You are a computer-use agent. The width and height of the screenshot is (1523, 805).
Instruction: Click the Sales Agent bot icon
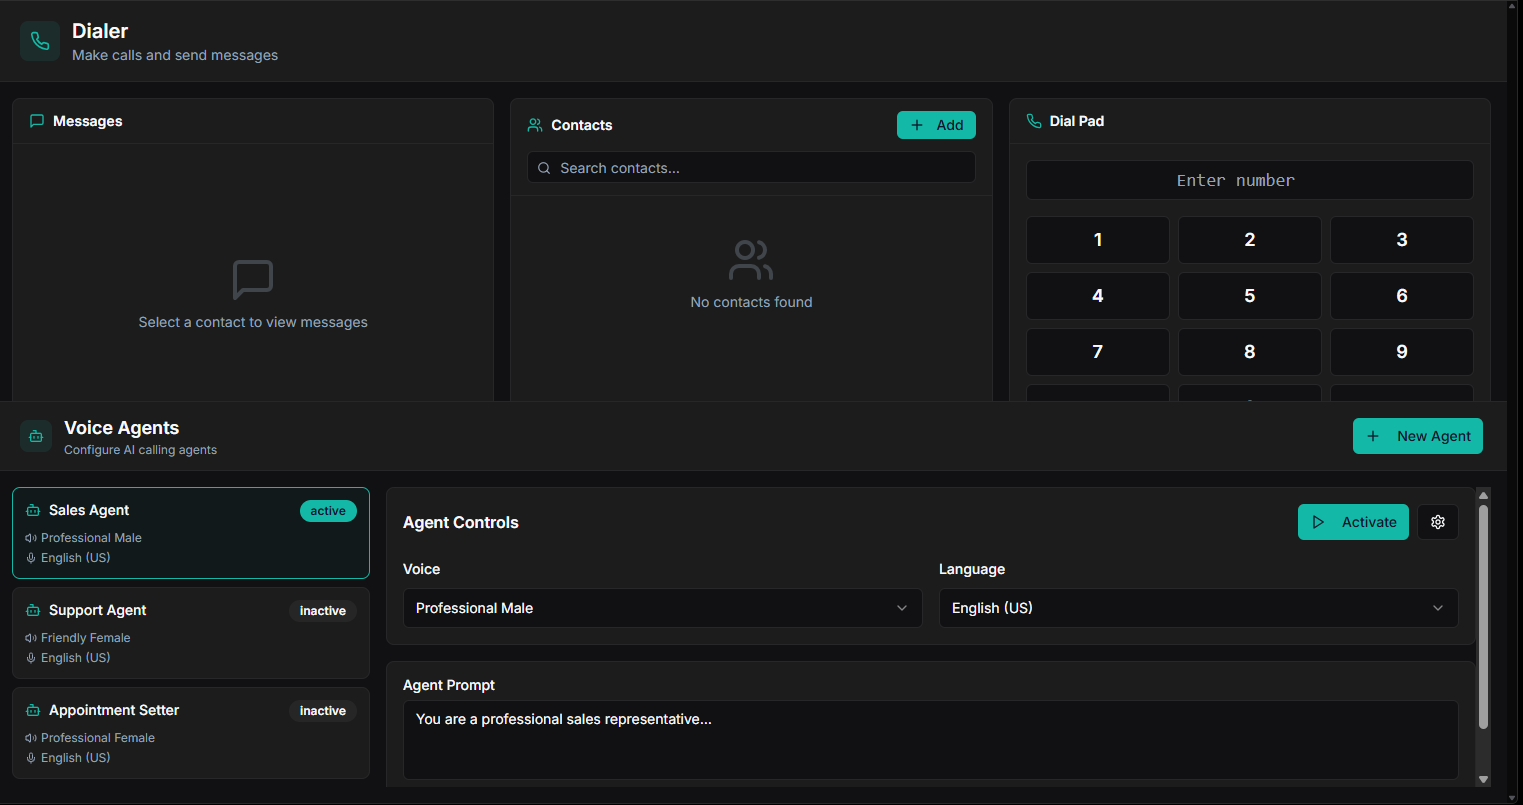click(x=33, y=510)
